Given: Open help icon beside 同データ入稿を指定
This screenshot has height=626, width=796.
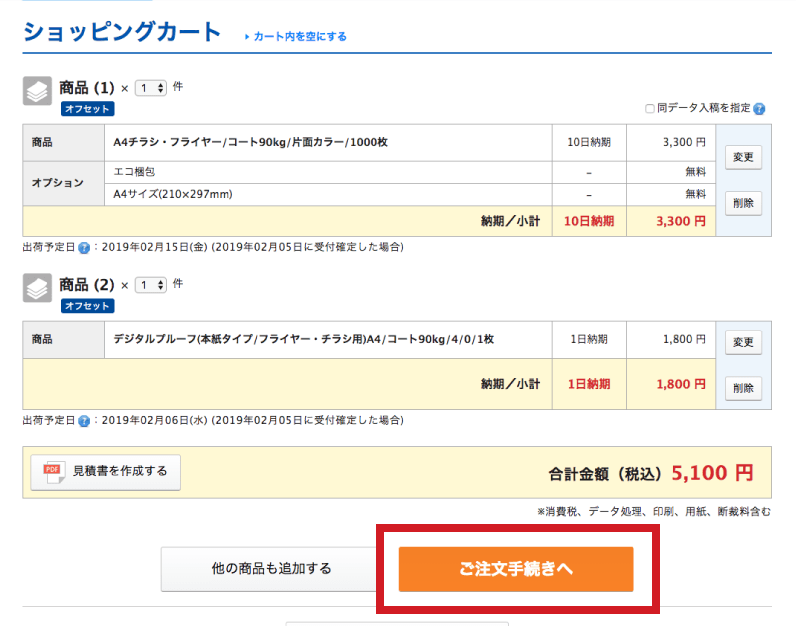Looking at the screenshot, I should point(760,109).
